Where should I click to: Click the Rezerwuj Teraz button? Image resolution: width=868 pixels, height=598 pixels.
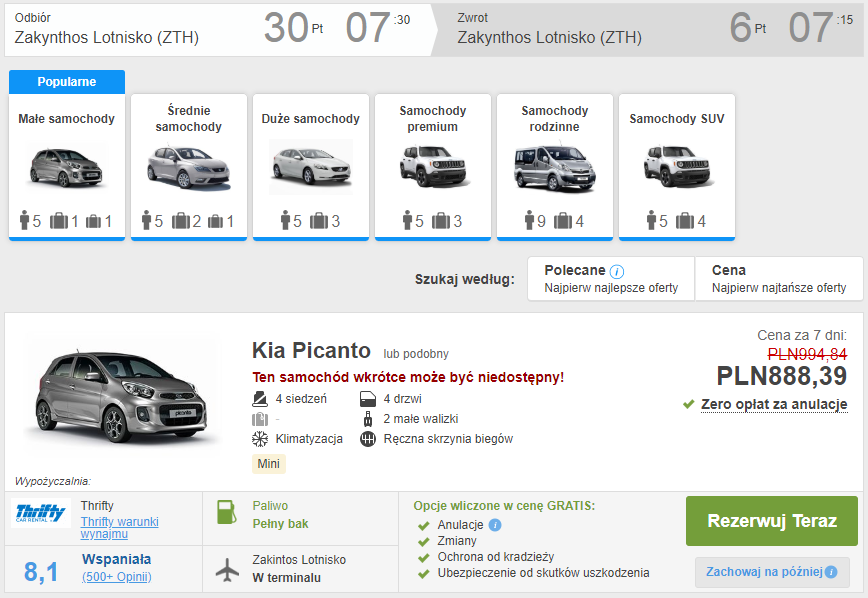(x=772, y=521)
